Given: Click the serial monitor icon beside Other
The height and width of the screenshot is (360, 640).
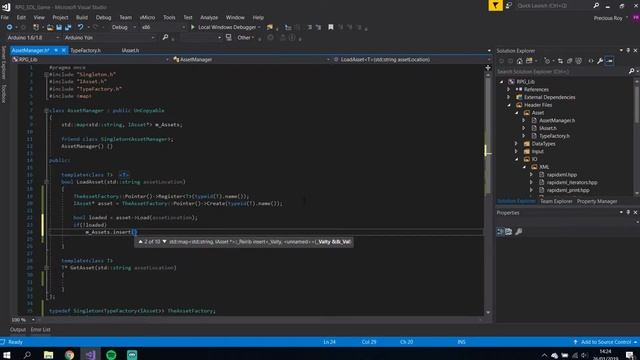Looking at the screenshot, I should tap(229, 38).
